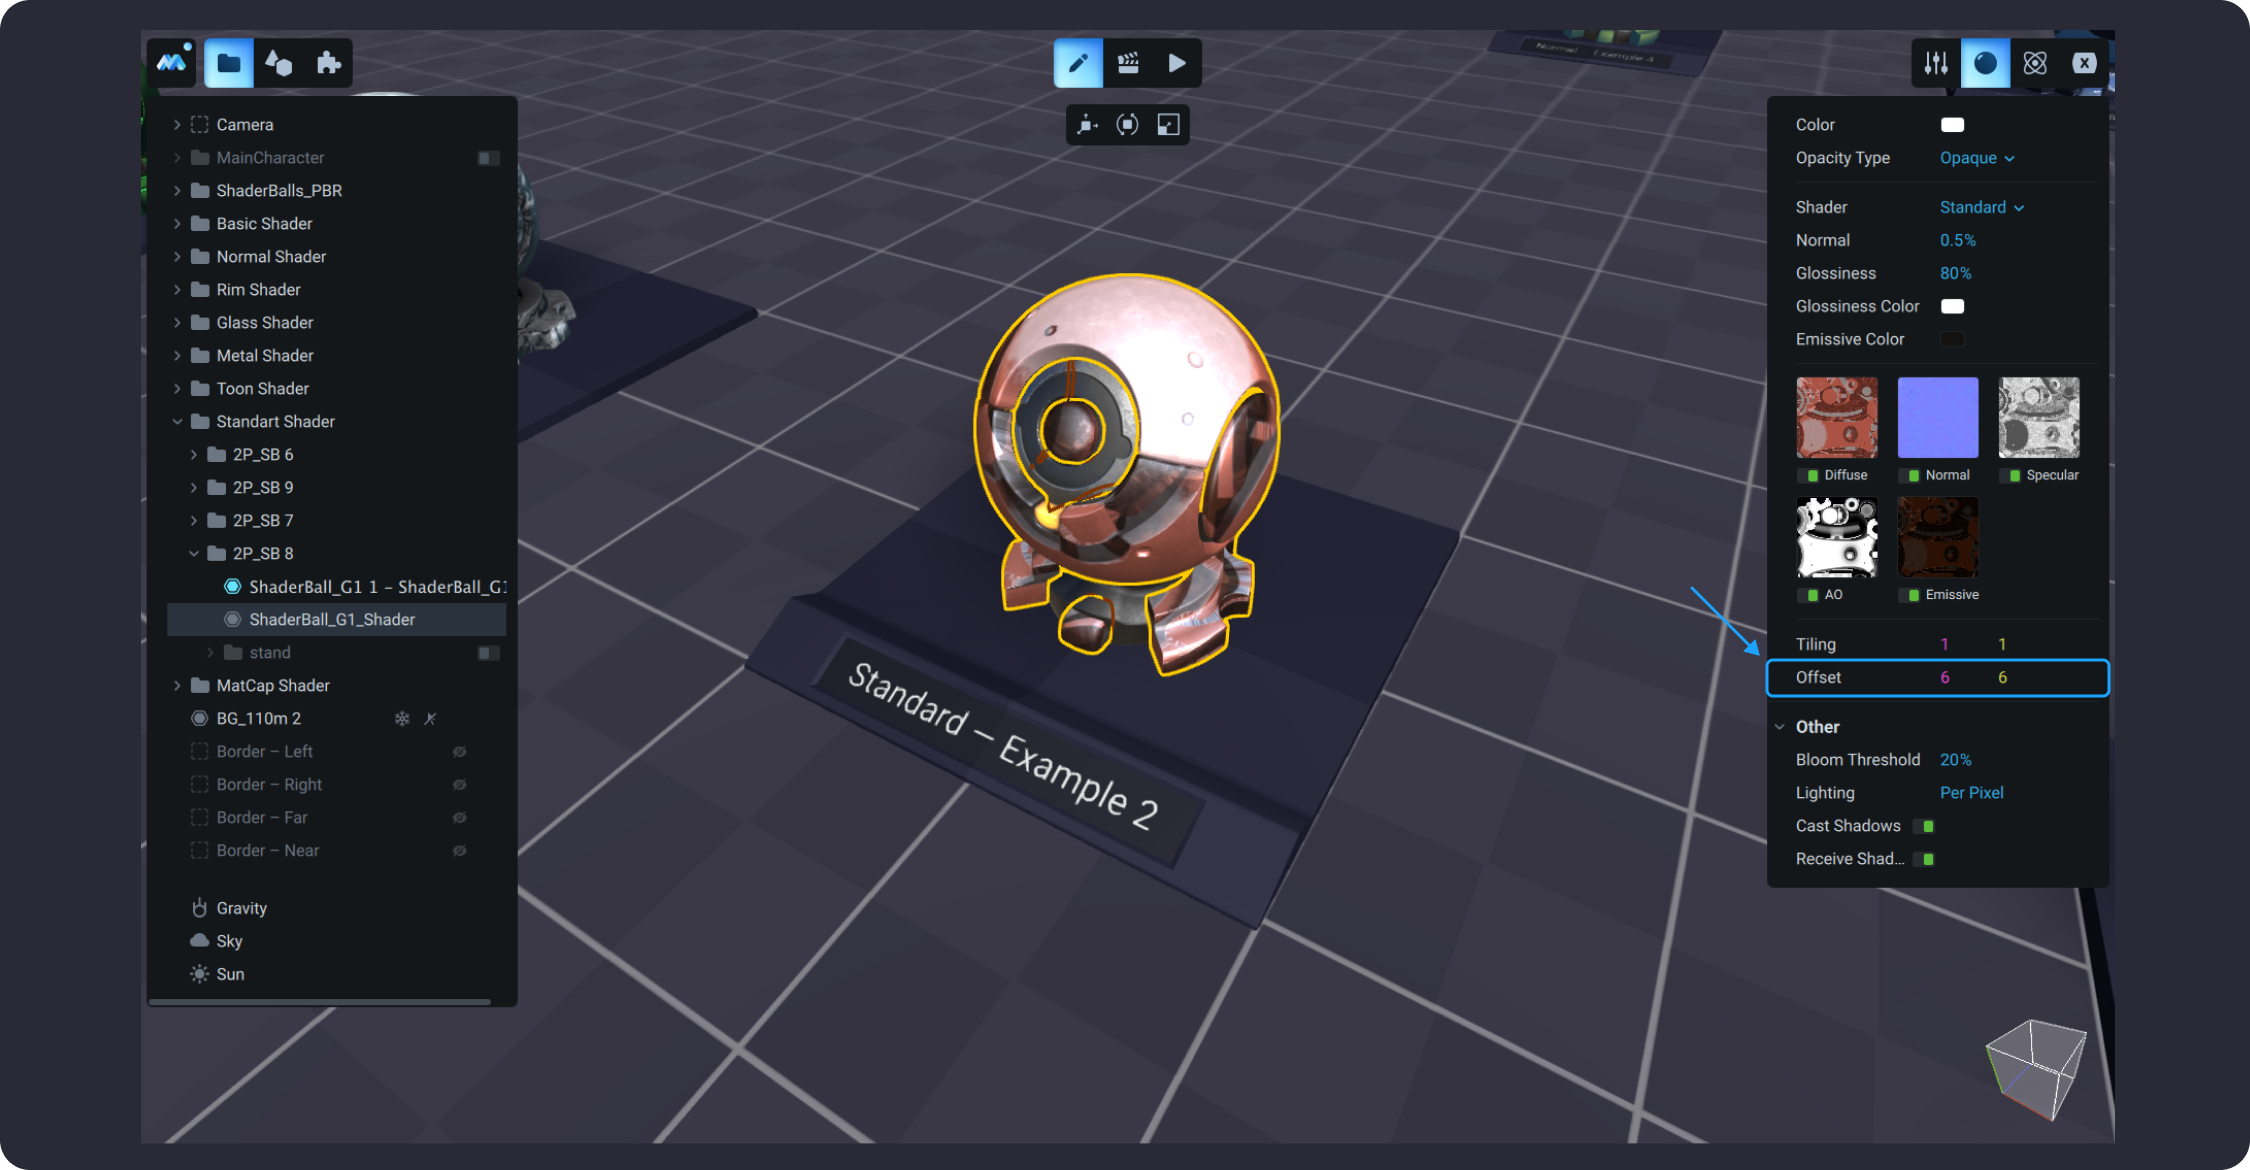The image size is (2250, 1170).
Task: Toggle the Specular texture checkbox
Action: 2010,476
